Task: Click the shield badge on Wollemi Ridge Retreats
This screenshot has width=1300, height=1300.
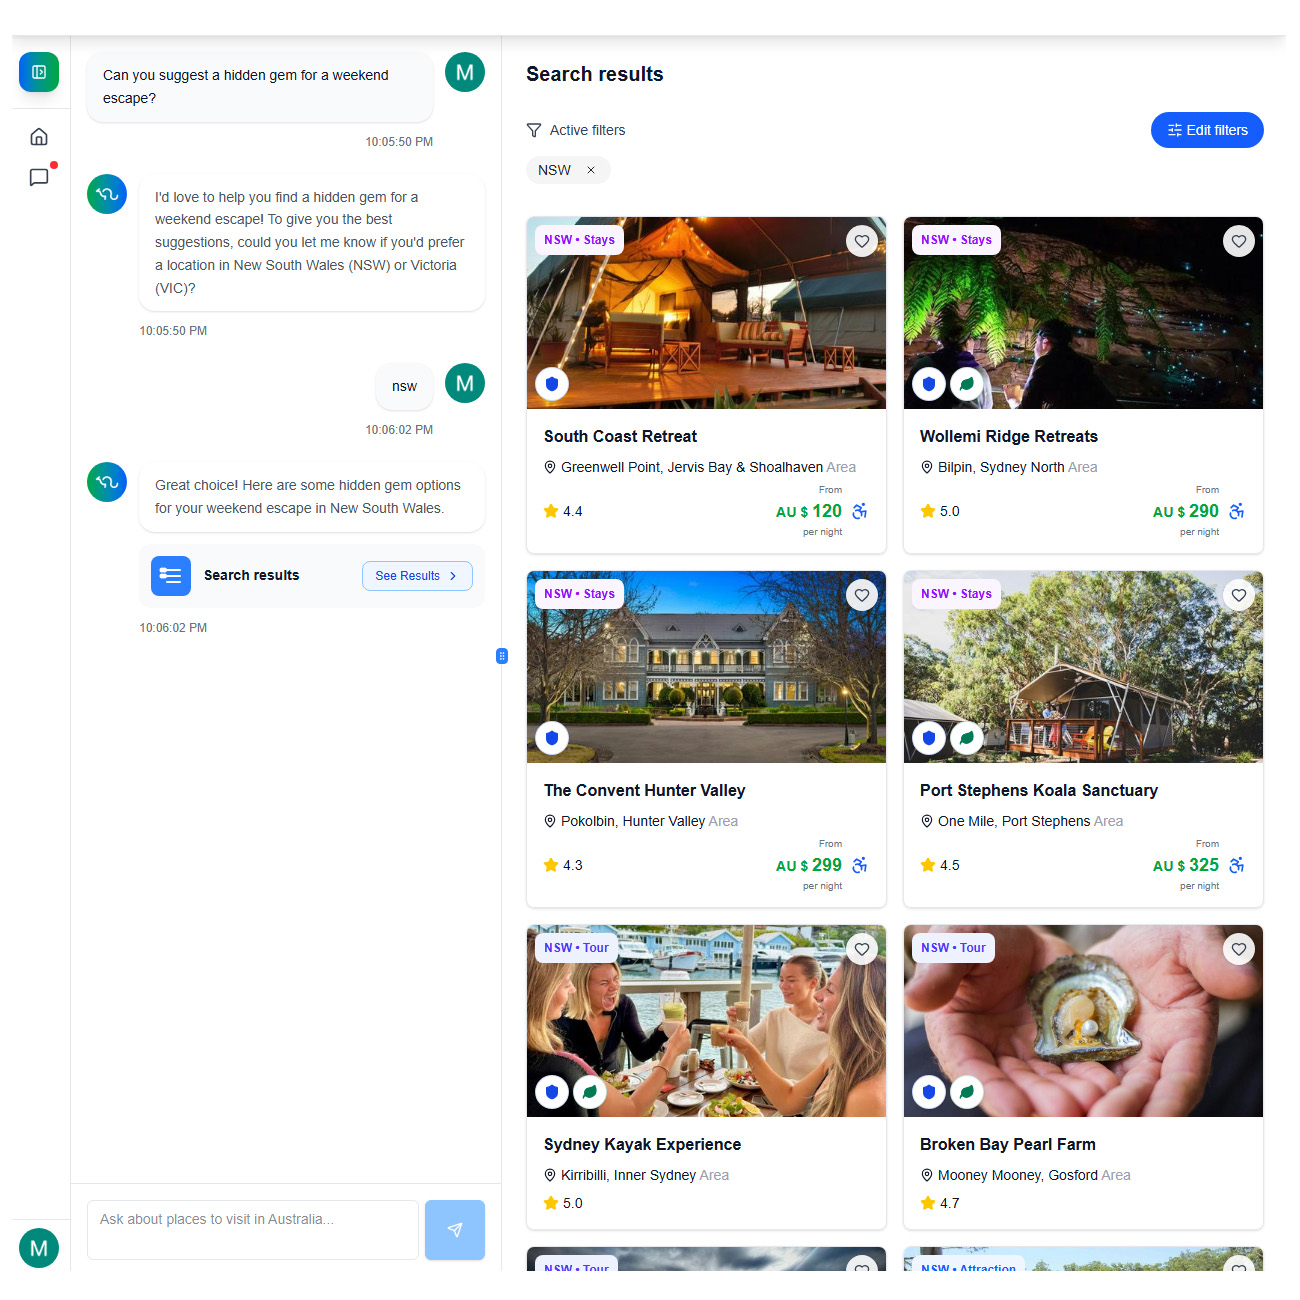Action: point(929,384)
